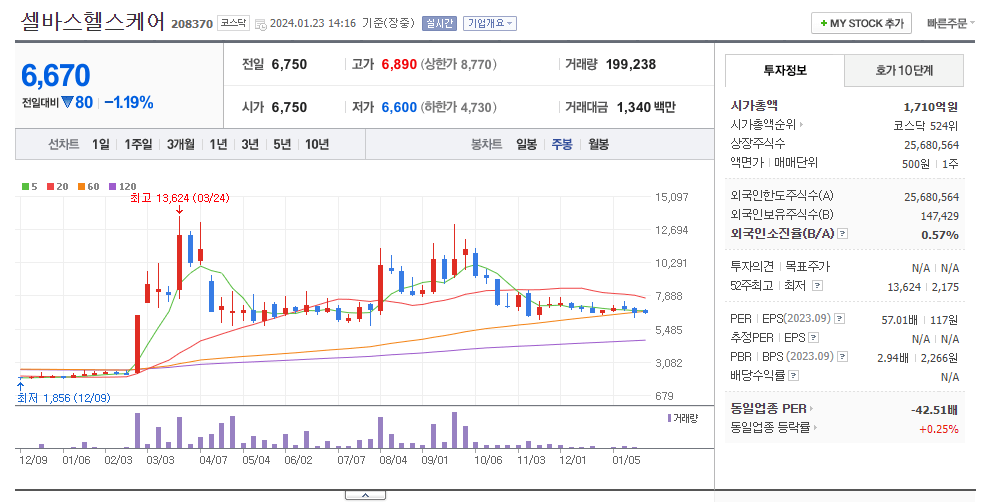The image size is (999, 502).
Task: Click the calendar clock icon beside the date
Action: click(261, 24)
